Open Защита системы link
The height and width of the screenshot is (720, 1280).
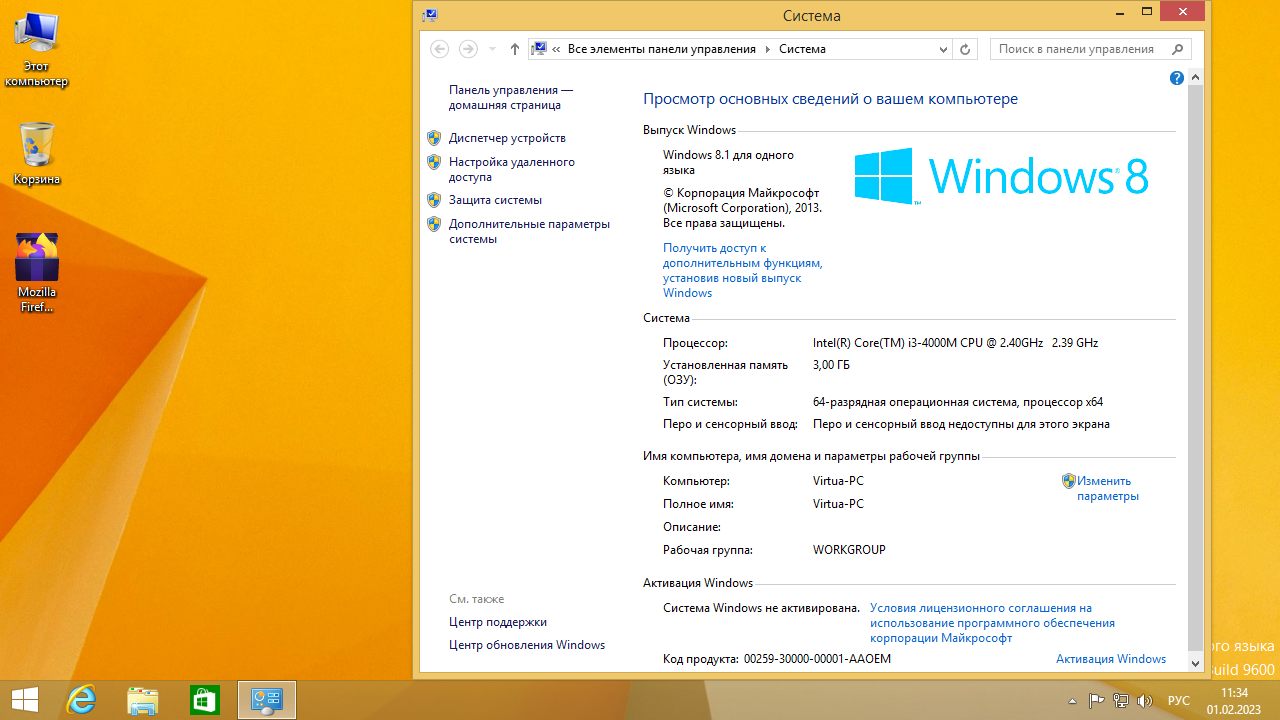(495, 200)
